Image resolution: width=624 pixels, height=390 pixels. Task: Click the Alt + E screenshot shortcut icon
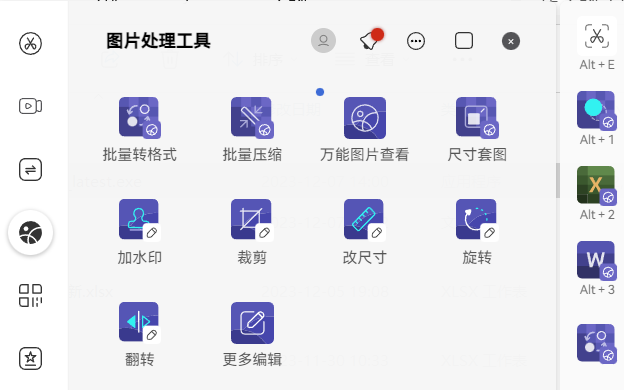coord(597,36)
